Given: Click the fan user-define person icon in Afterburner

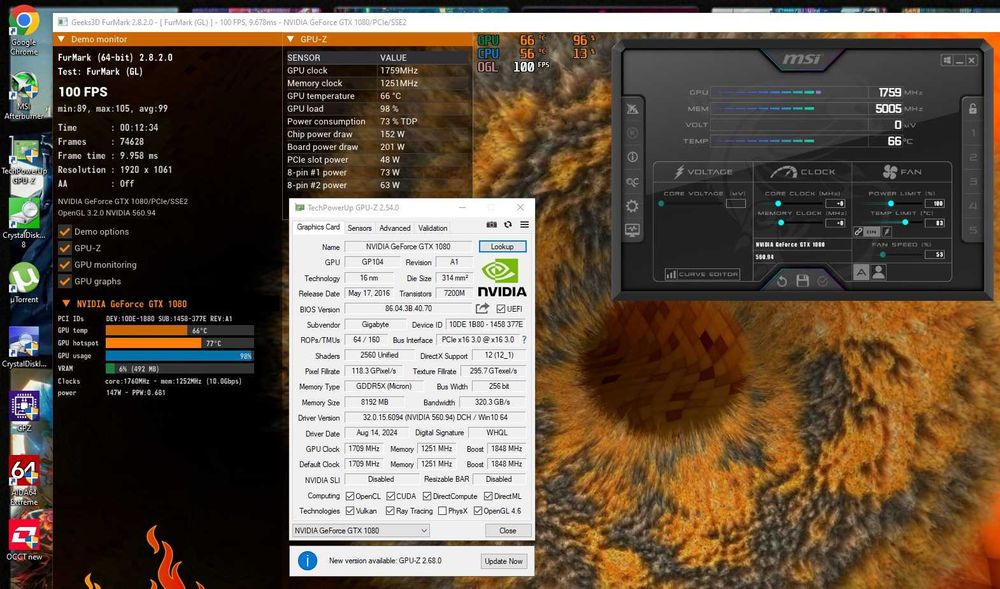Looking at the screenshot, I should click(878, 272).
